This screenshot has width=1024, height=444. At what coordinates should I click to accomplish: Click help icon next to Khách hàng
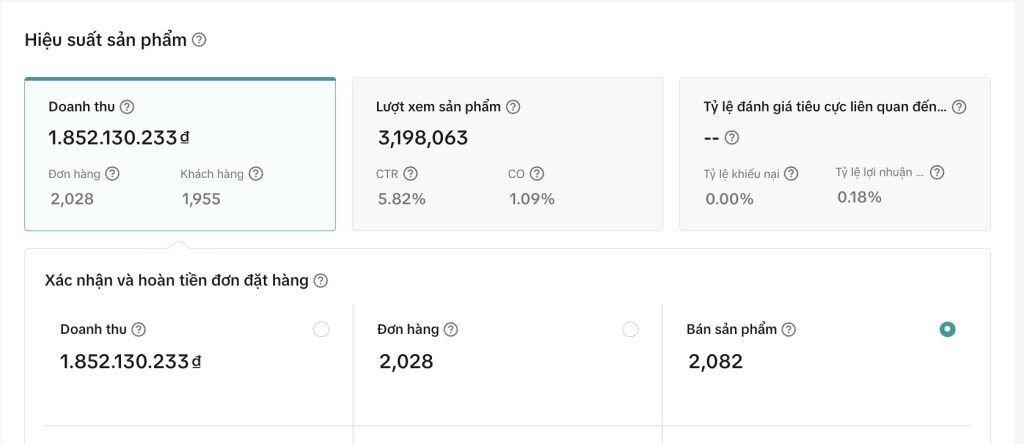click(x=256, y=174)
